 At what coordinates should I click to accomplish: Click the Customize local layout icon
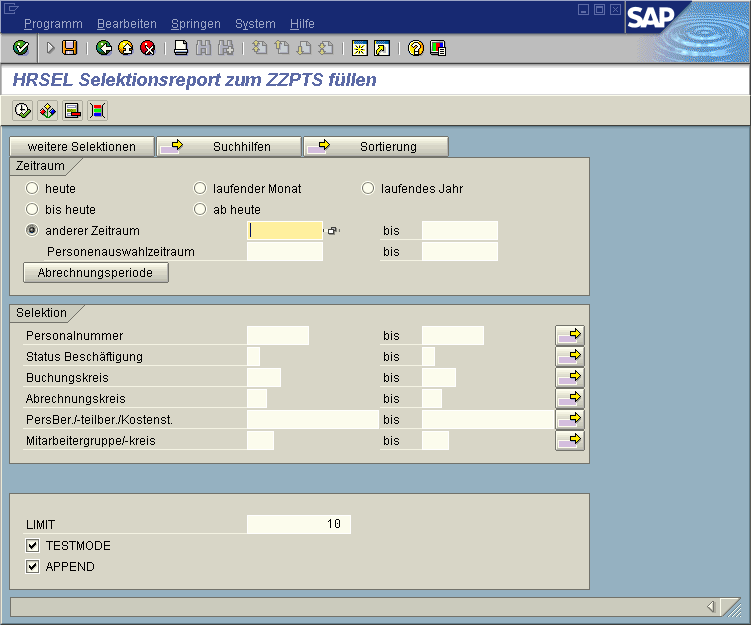pos(437,47)
